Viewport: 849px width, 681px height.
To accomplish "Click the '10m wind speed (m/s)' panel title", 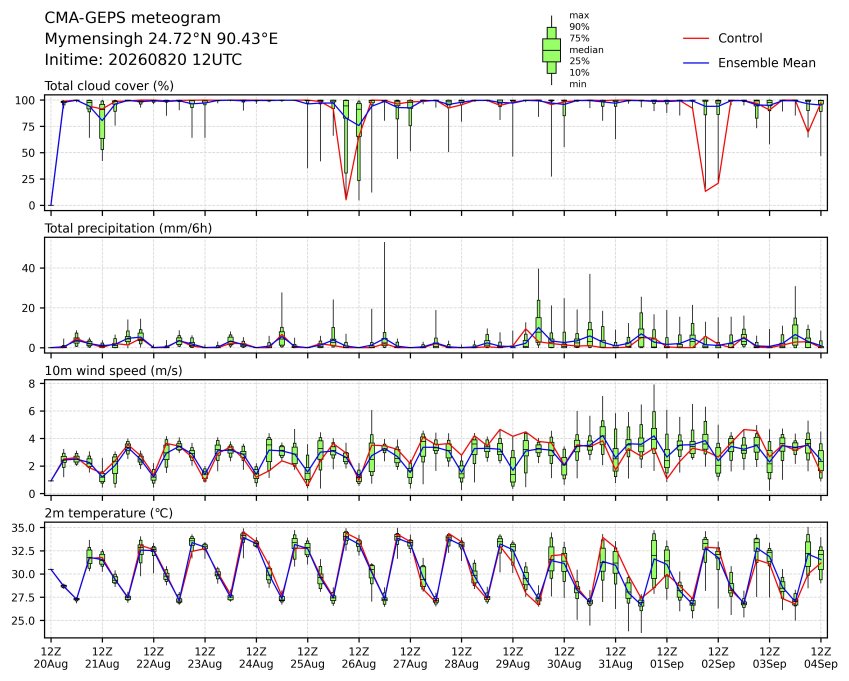I will pos(113,371).
